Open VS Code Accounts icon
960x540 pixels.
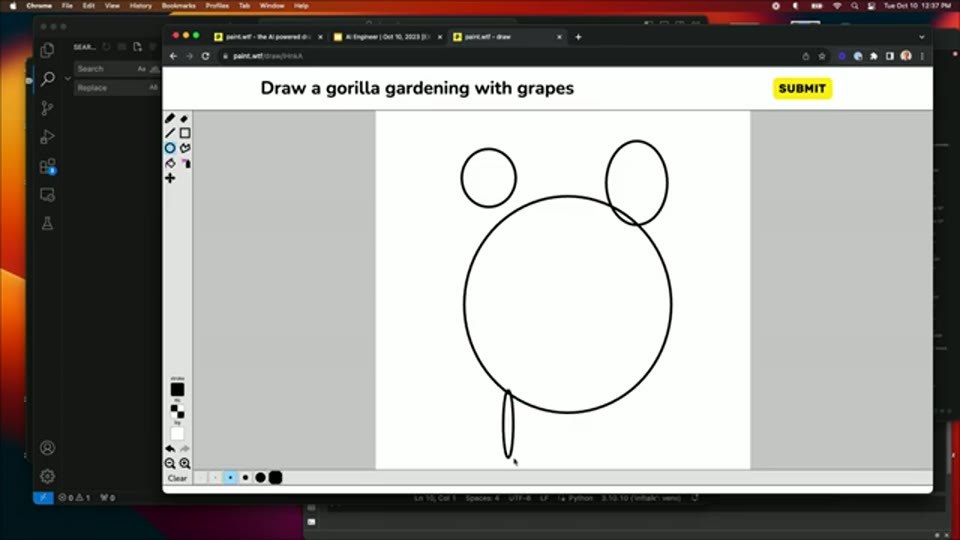(47, 448)
